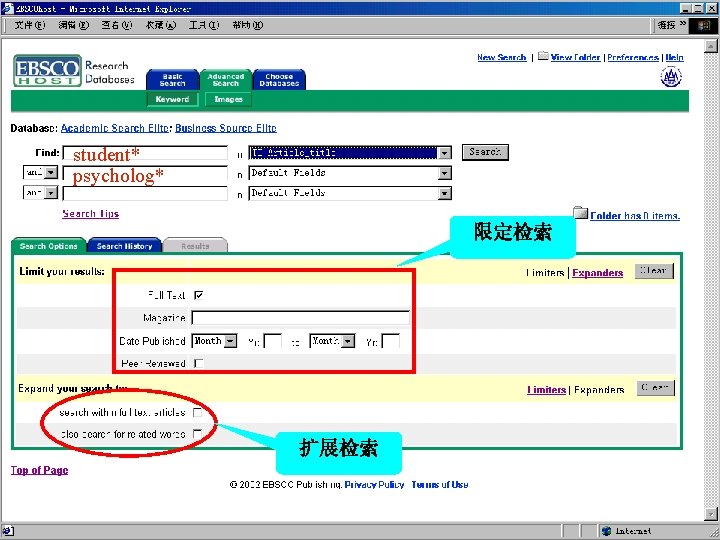The height and width of the screenshot is (540, 720).
Task: Enable the Peer Reviewed checkbox
Action: [x=198, y=363]
